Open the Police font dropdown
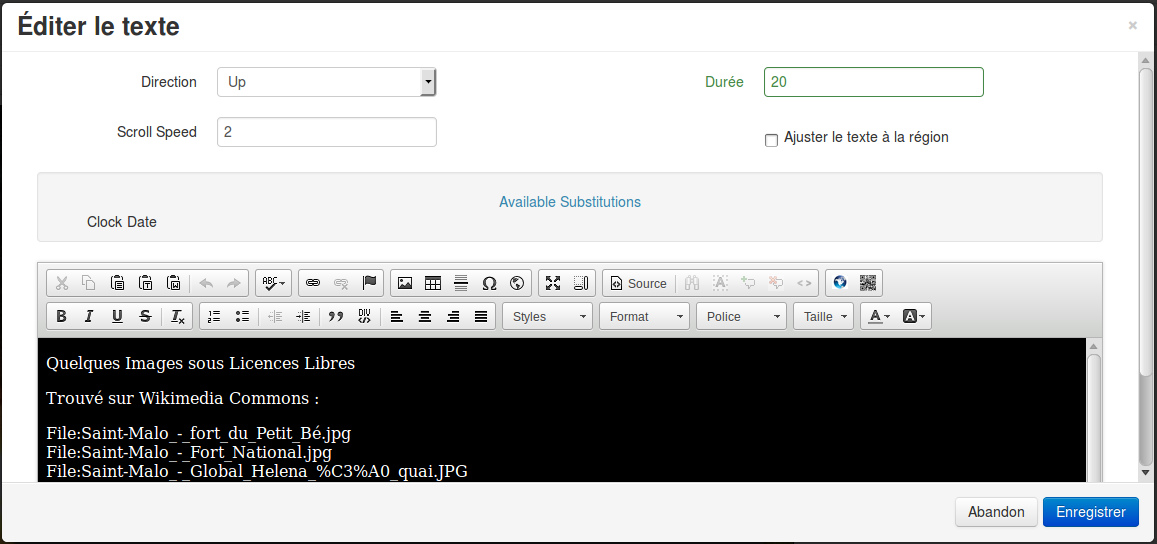The height and width of the screenshot is (544, 1157). pyautogui.click(x=742, y=317)
